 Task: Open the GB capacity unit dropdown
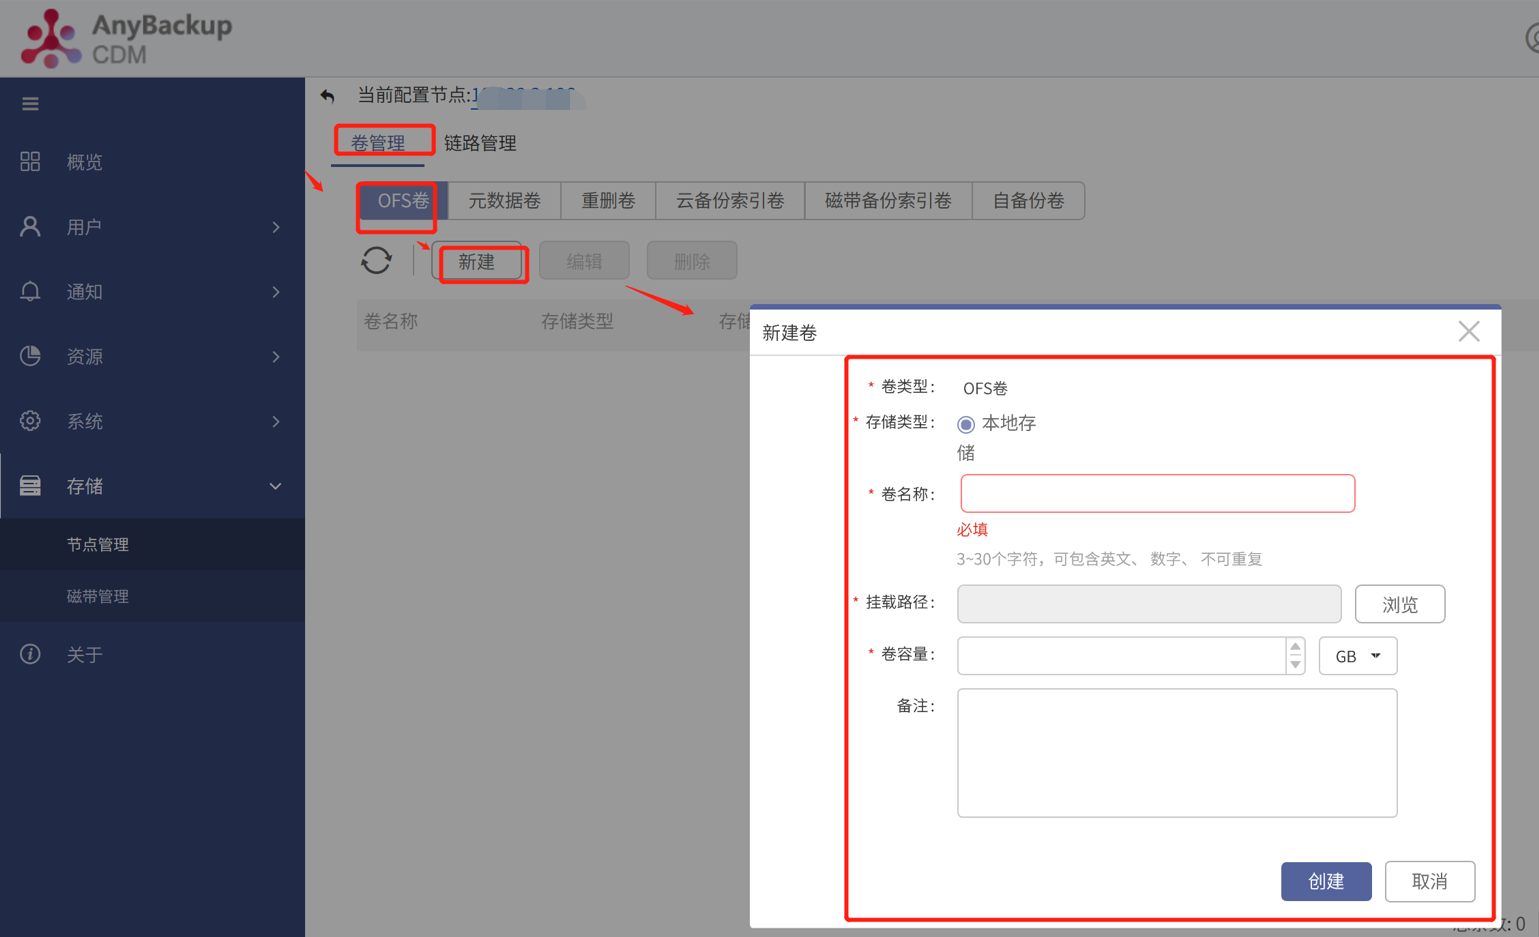[1358, 655]
